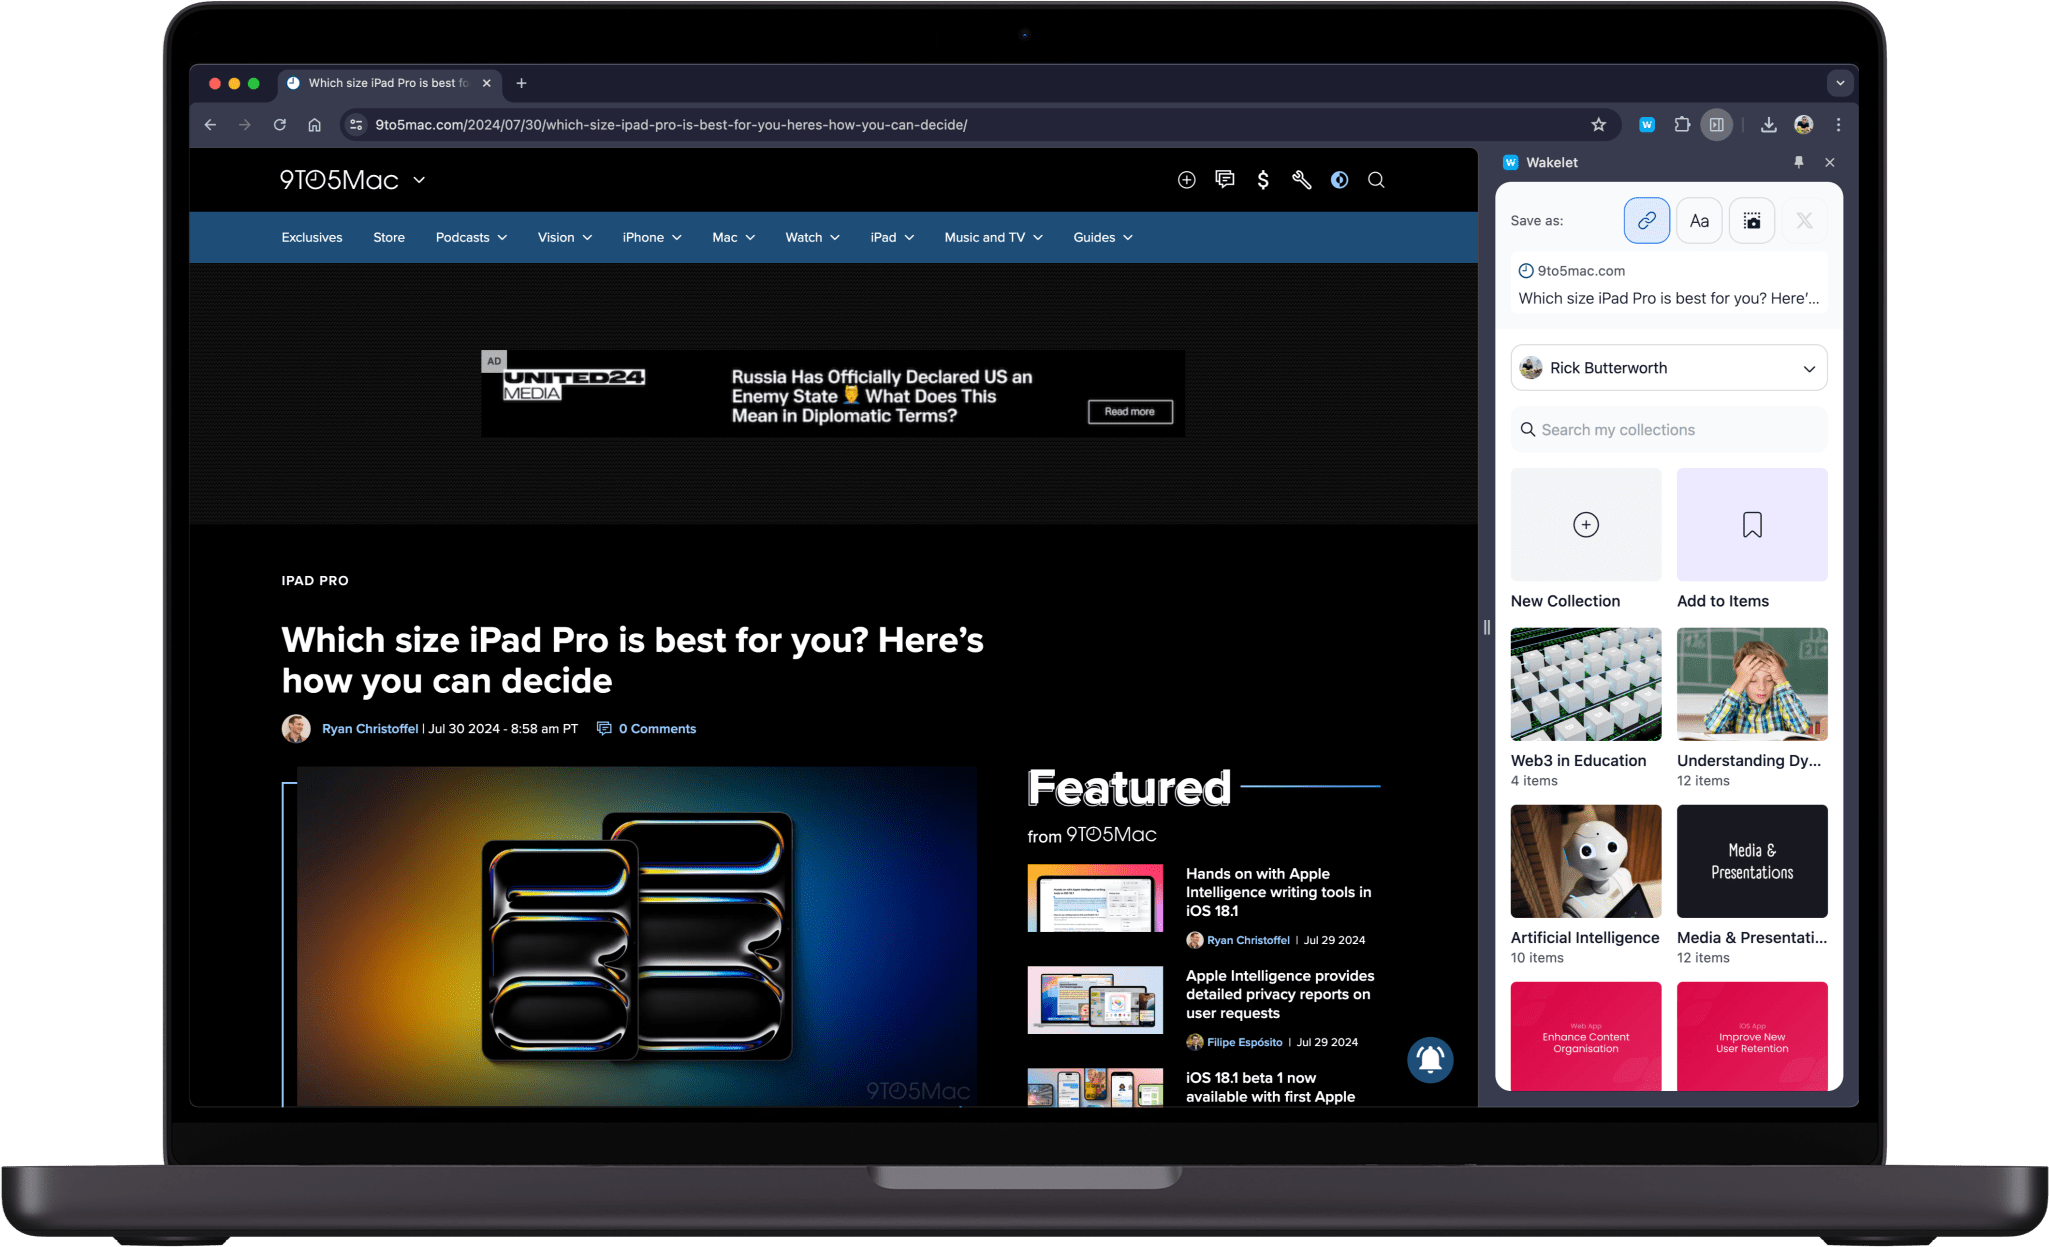Click the address bar URL
Image resolution: width=2049 pixels, height=1247 pixels.
[671, 125]
